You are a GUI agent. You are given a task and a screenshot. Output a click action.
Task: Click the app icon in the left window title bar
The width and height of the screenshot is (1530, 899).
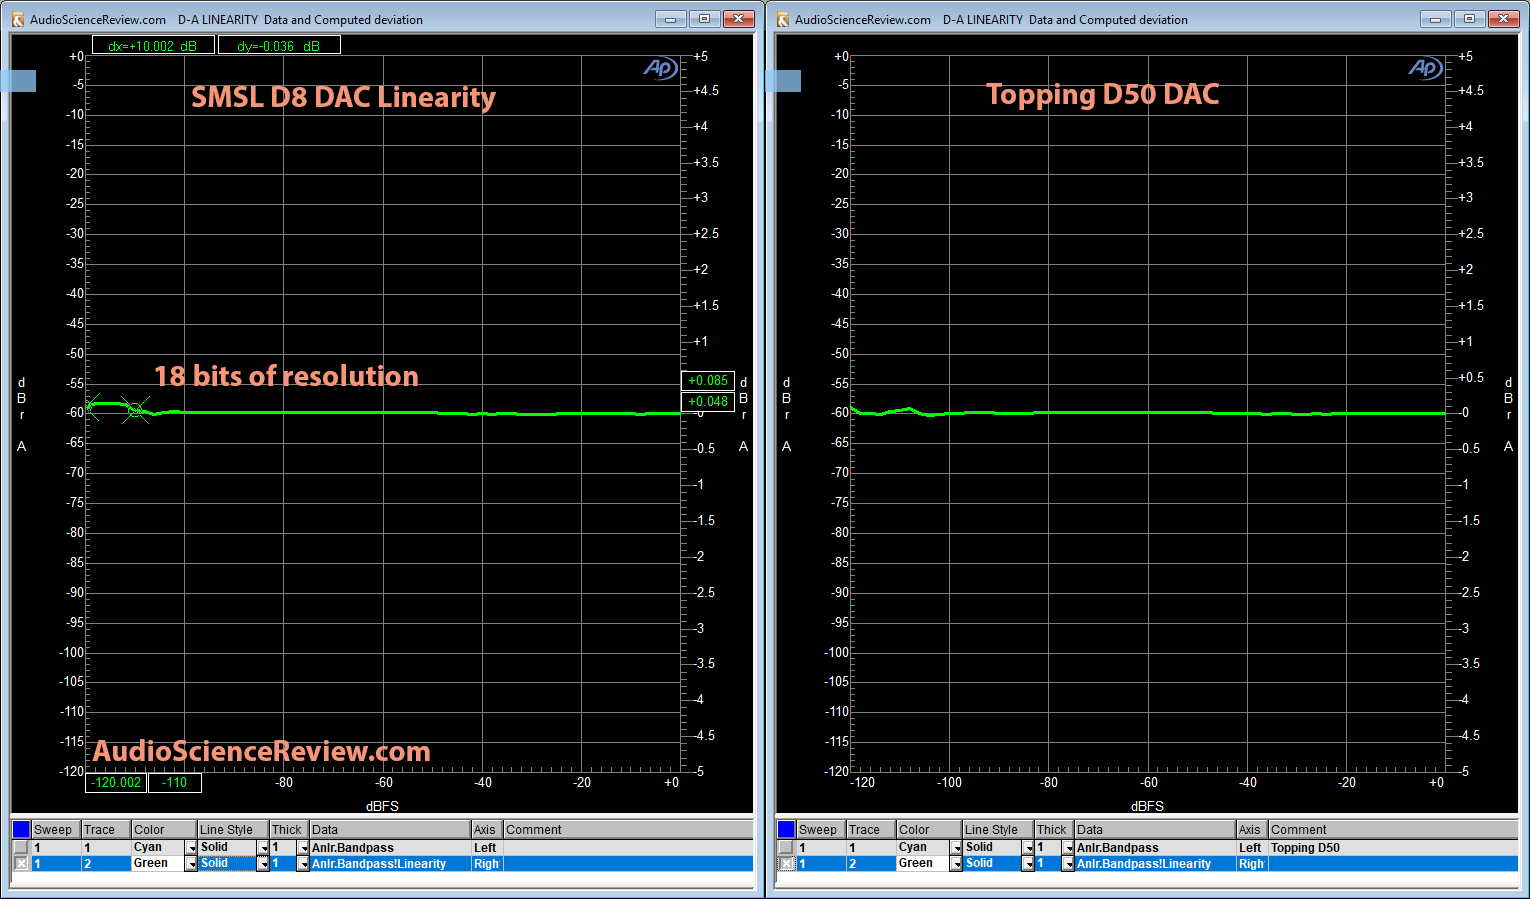[17, 19]
